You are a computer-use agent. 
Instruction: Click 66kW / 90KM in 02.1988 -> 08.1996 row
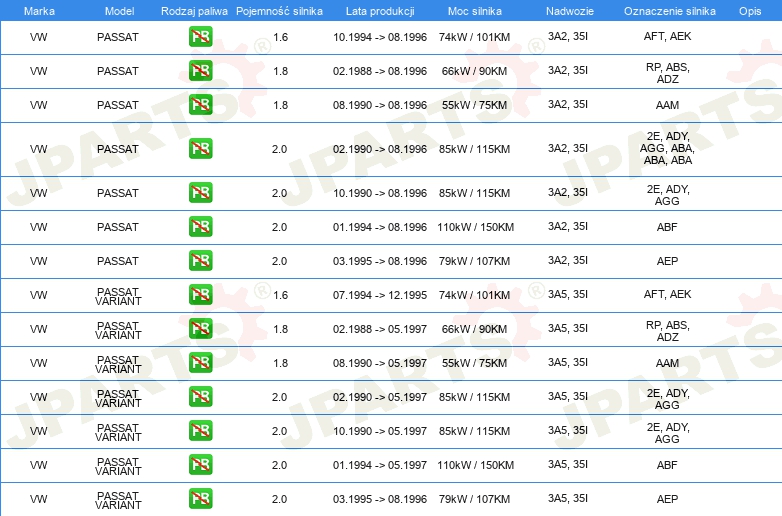474,71
